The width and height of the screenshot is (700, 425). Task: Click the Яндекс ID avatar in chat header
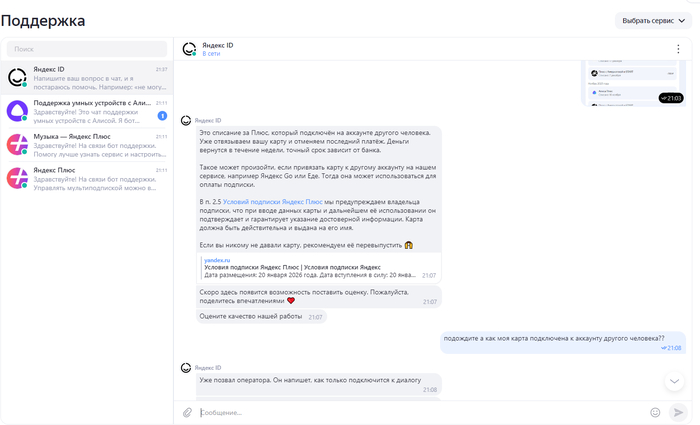coord(189,48)
